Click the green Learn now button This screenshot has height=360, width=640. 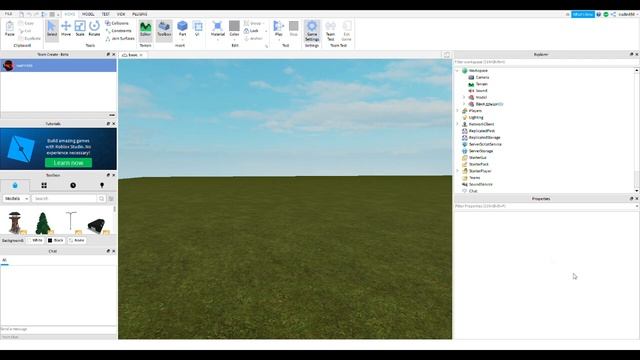point(69,163)
